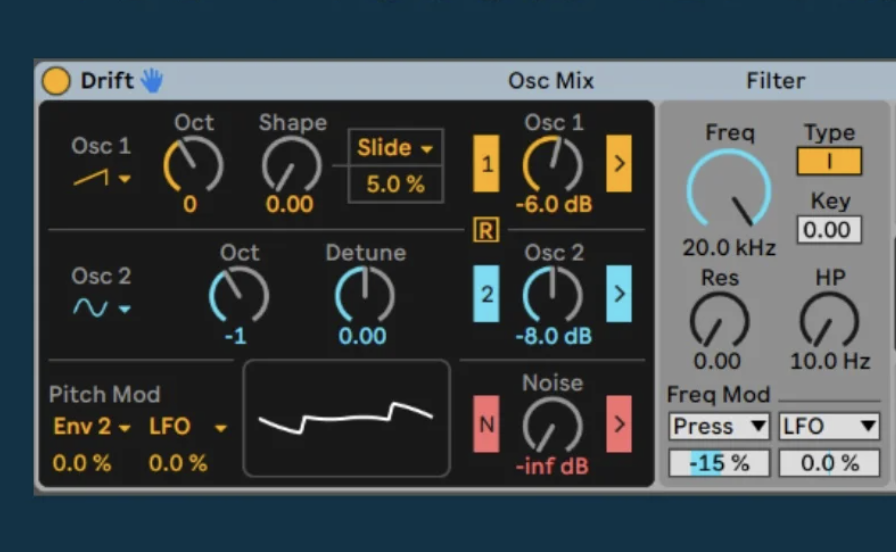
Task: Select Pitch Mod LFO amount 0.0 %
Action: (178, 463)
